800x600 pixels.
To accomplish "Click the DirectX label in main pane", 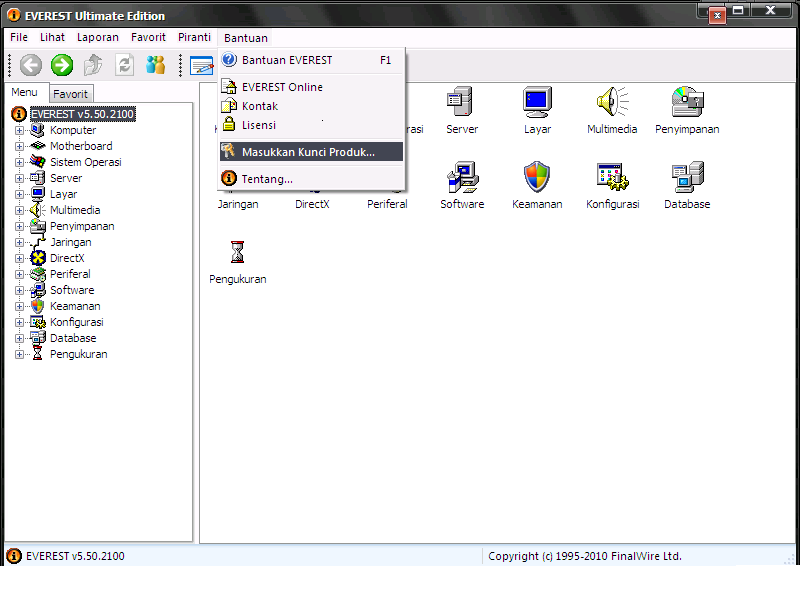I will click(x=312, y=204).
